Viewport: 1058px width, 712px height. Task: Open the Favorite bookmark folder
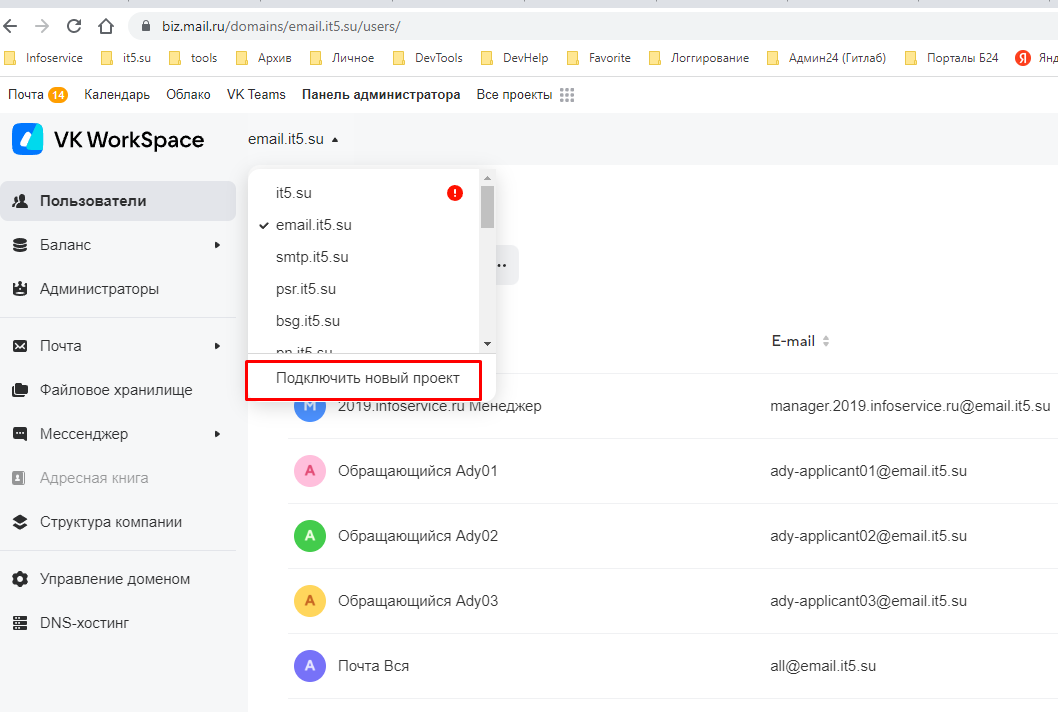(599, 58)
